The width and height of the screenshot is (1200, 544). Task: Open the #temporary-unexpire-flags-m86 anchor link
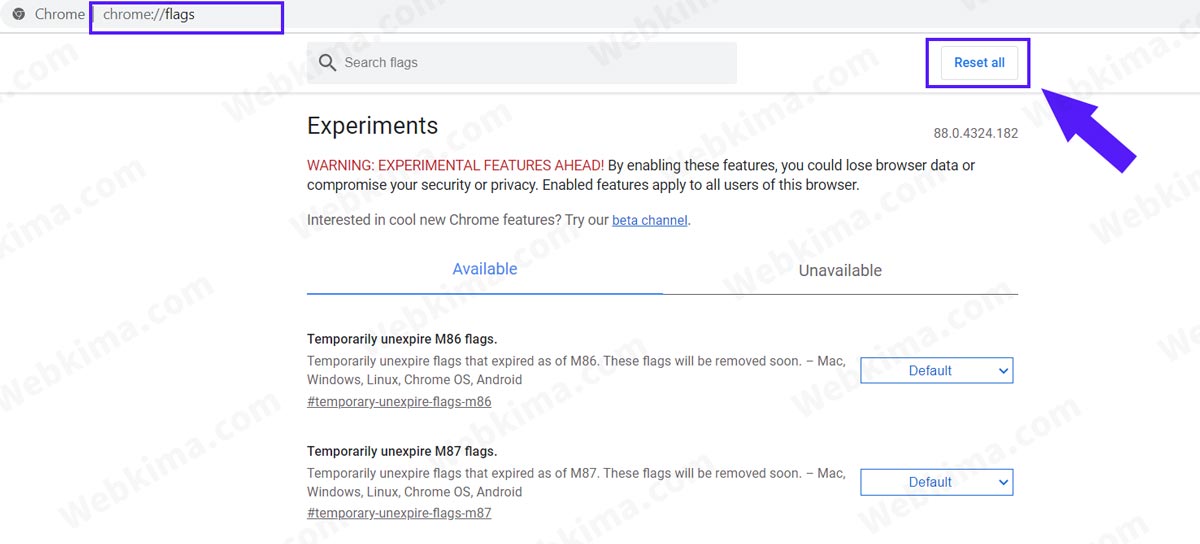pyautogui.click(x=399, y=402)
